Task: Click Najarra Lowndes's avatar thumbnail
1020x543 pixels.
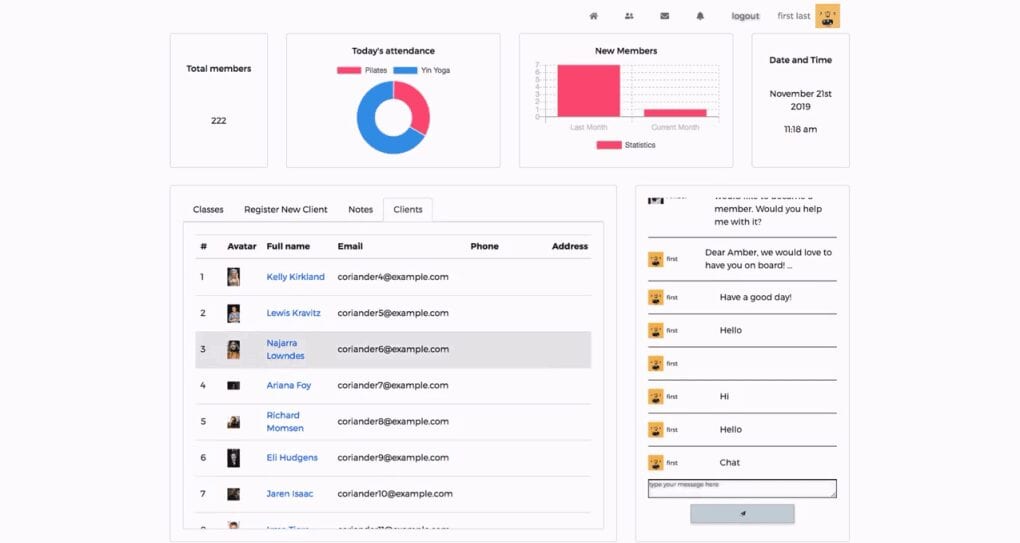Action: (234, 350)
